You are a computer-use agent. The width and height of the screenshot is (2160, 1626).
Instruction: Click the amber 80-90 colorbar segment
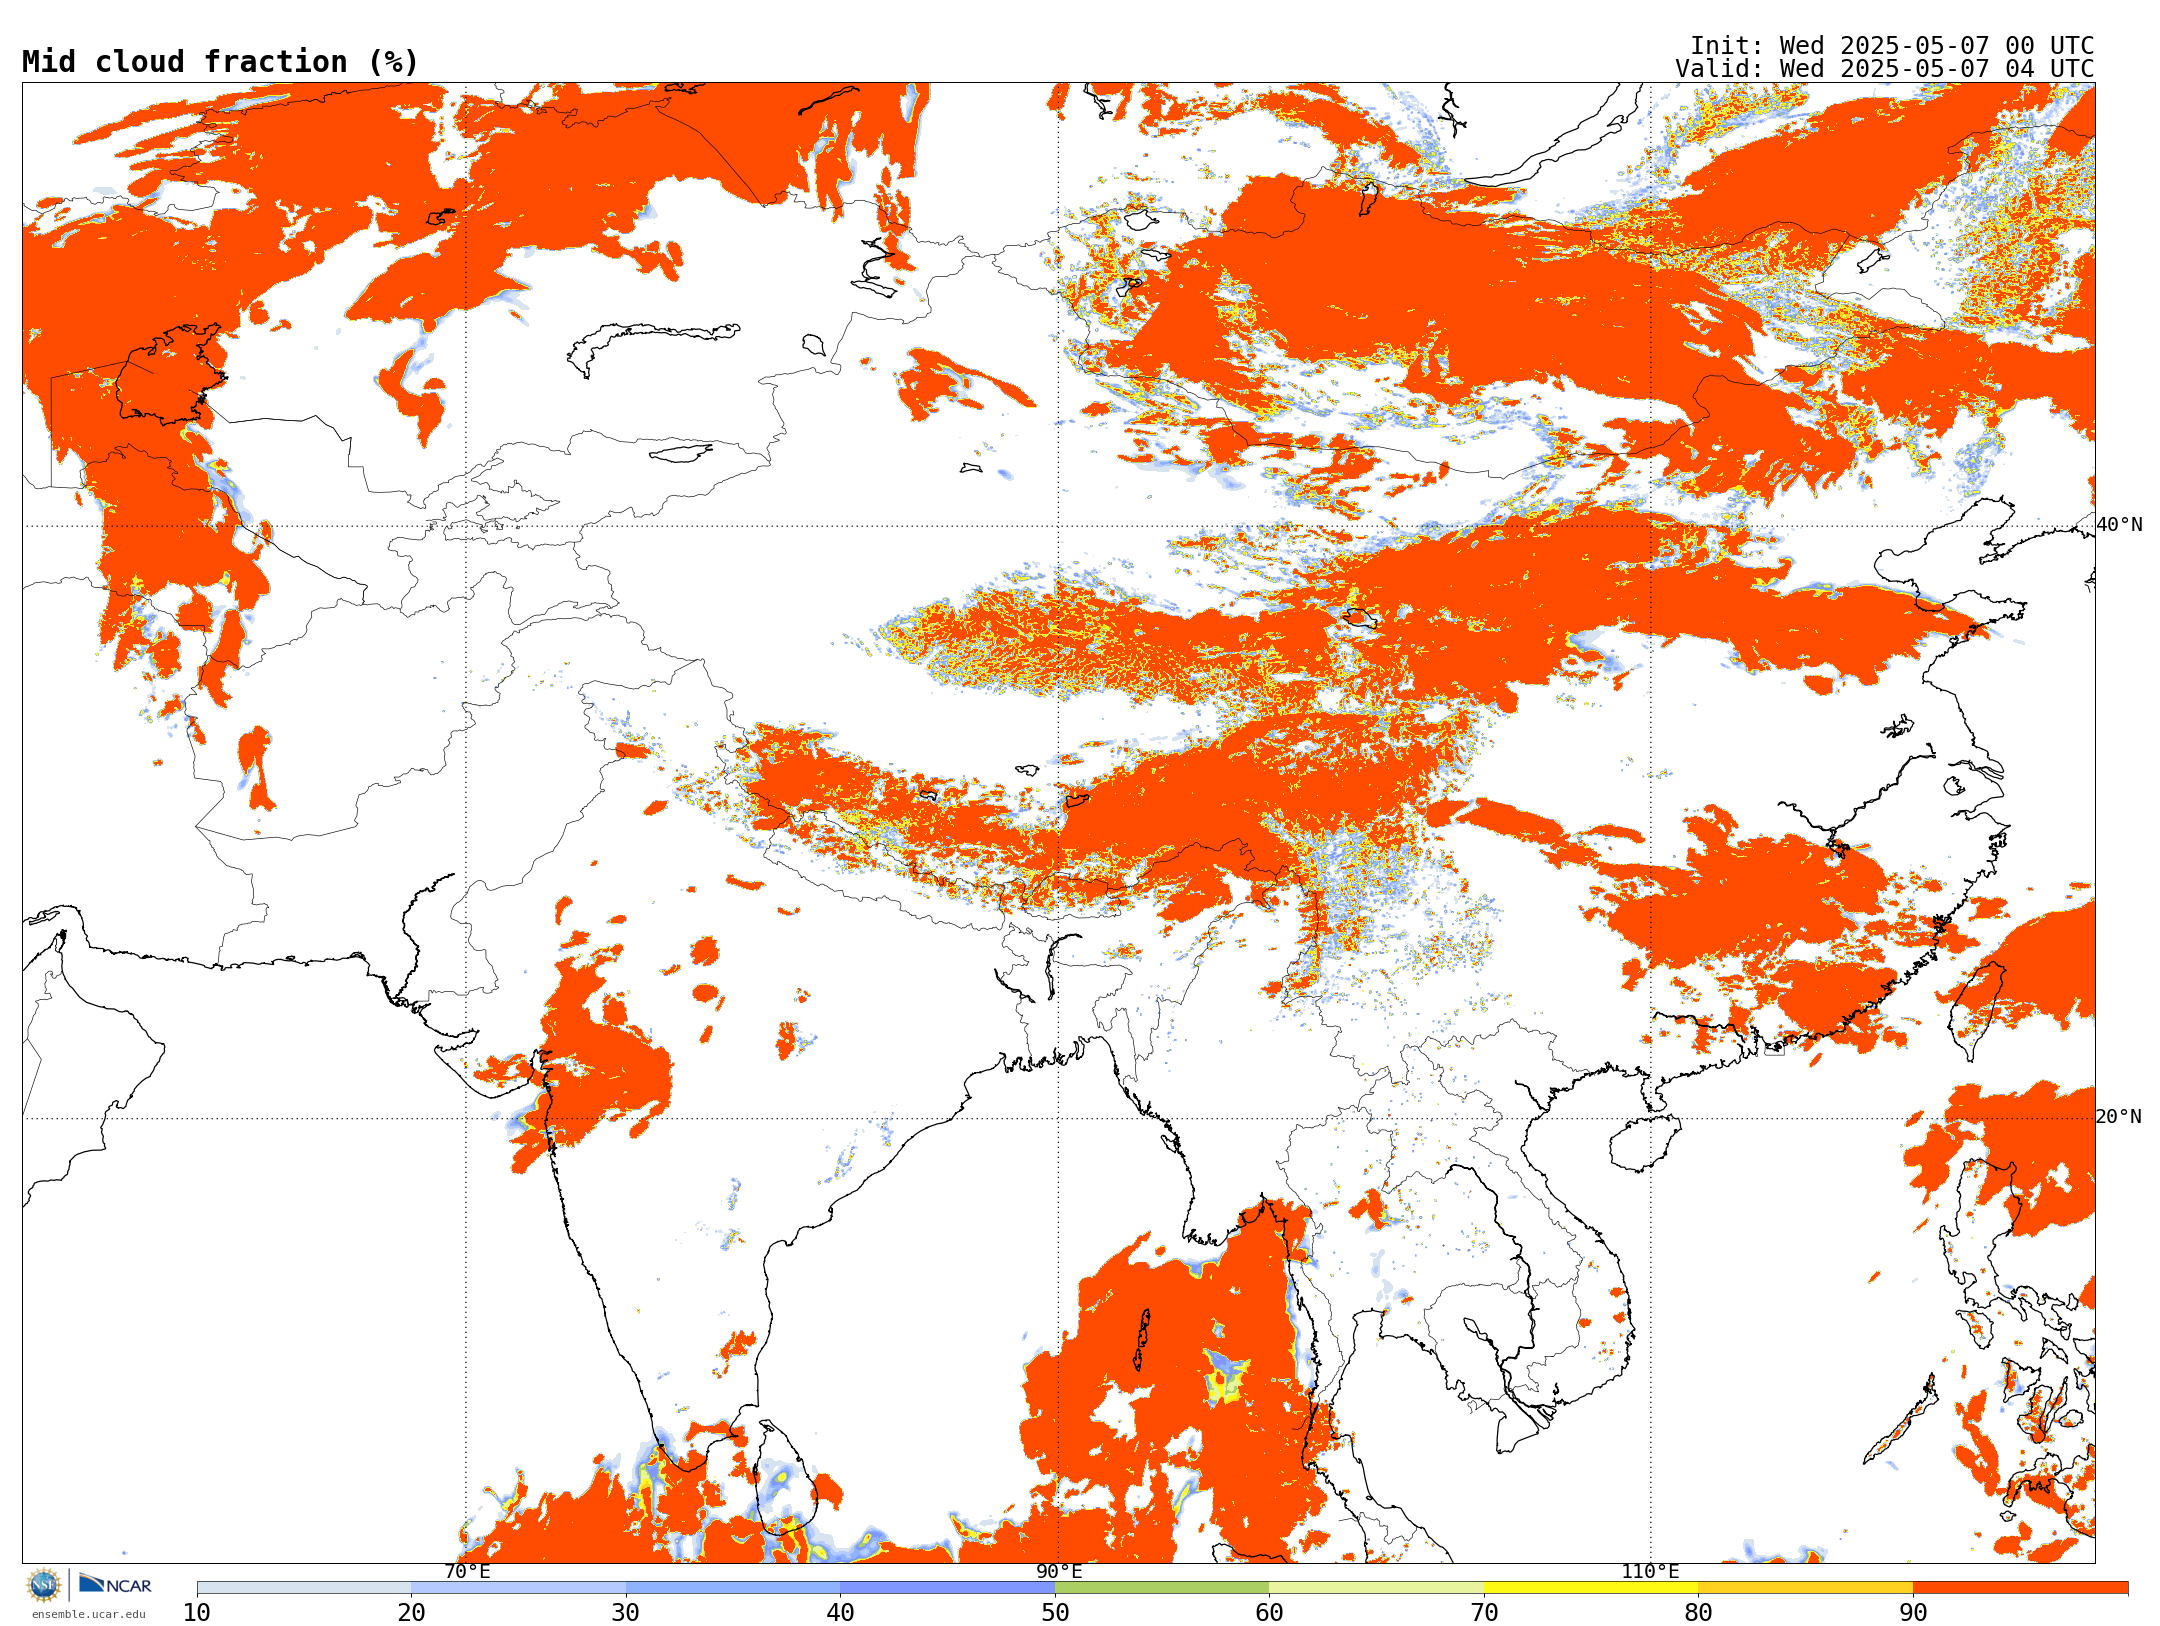[1806, 1587]
